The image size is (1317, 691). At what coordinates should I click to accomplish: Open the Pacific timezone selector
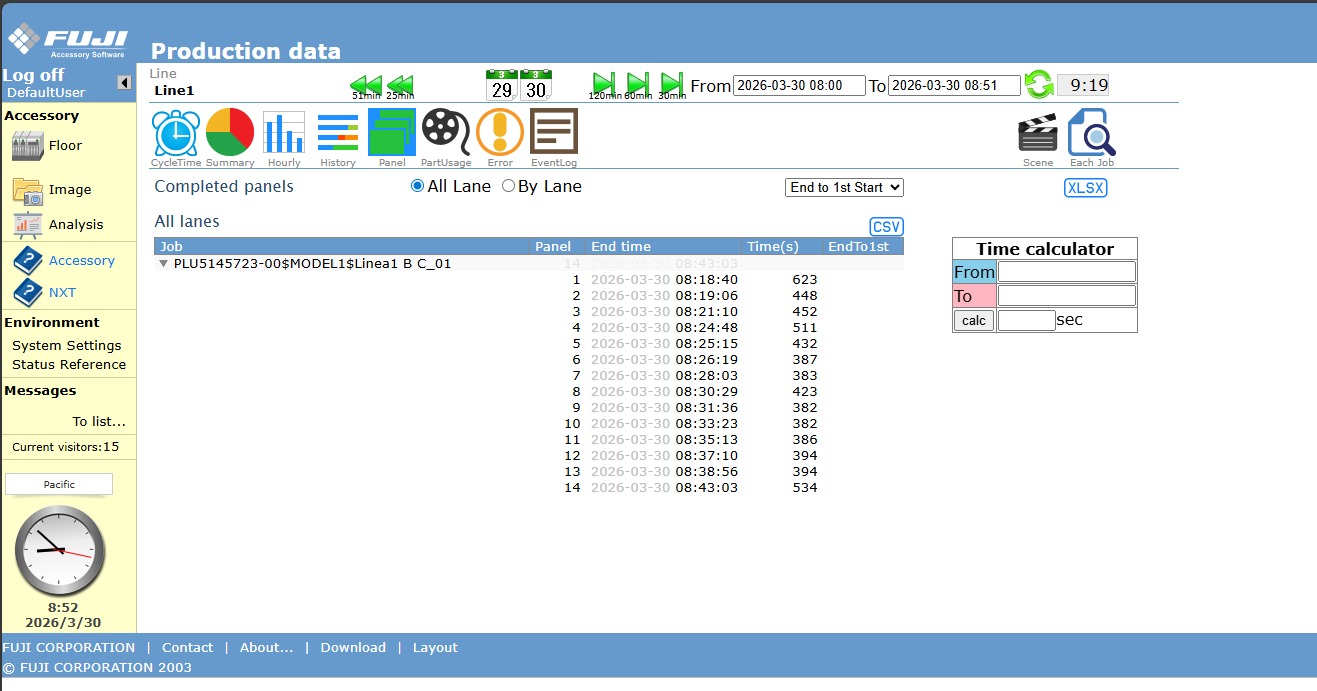tap(59, 484)
